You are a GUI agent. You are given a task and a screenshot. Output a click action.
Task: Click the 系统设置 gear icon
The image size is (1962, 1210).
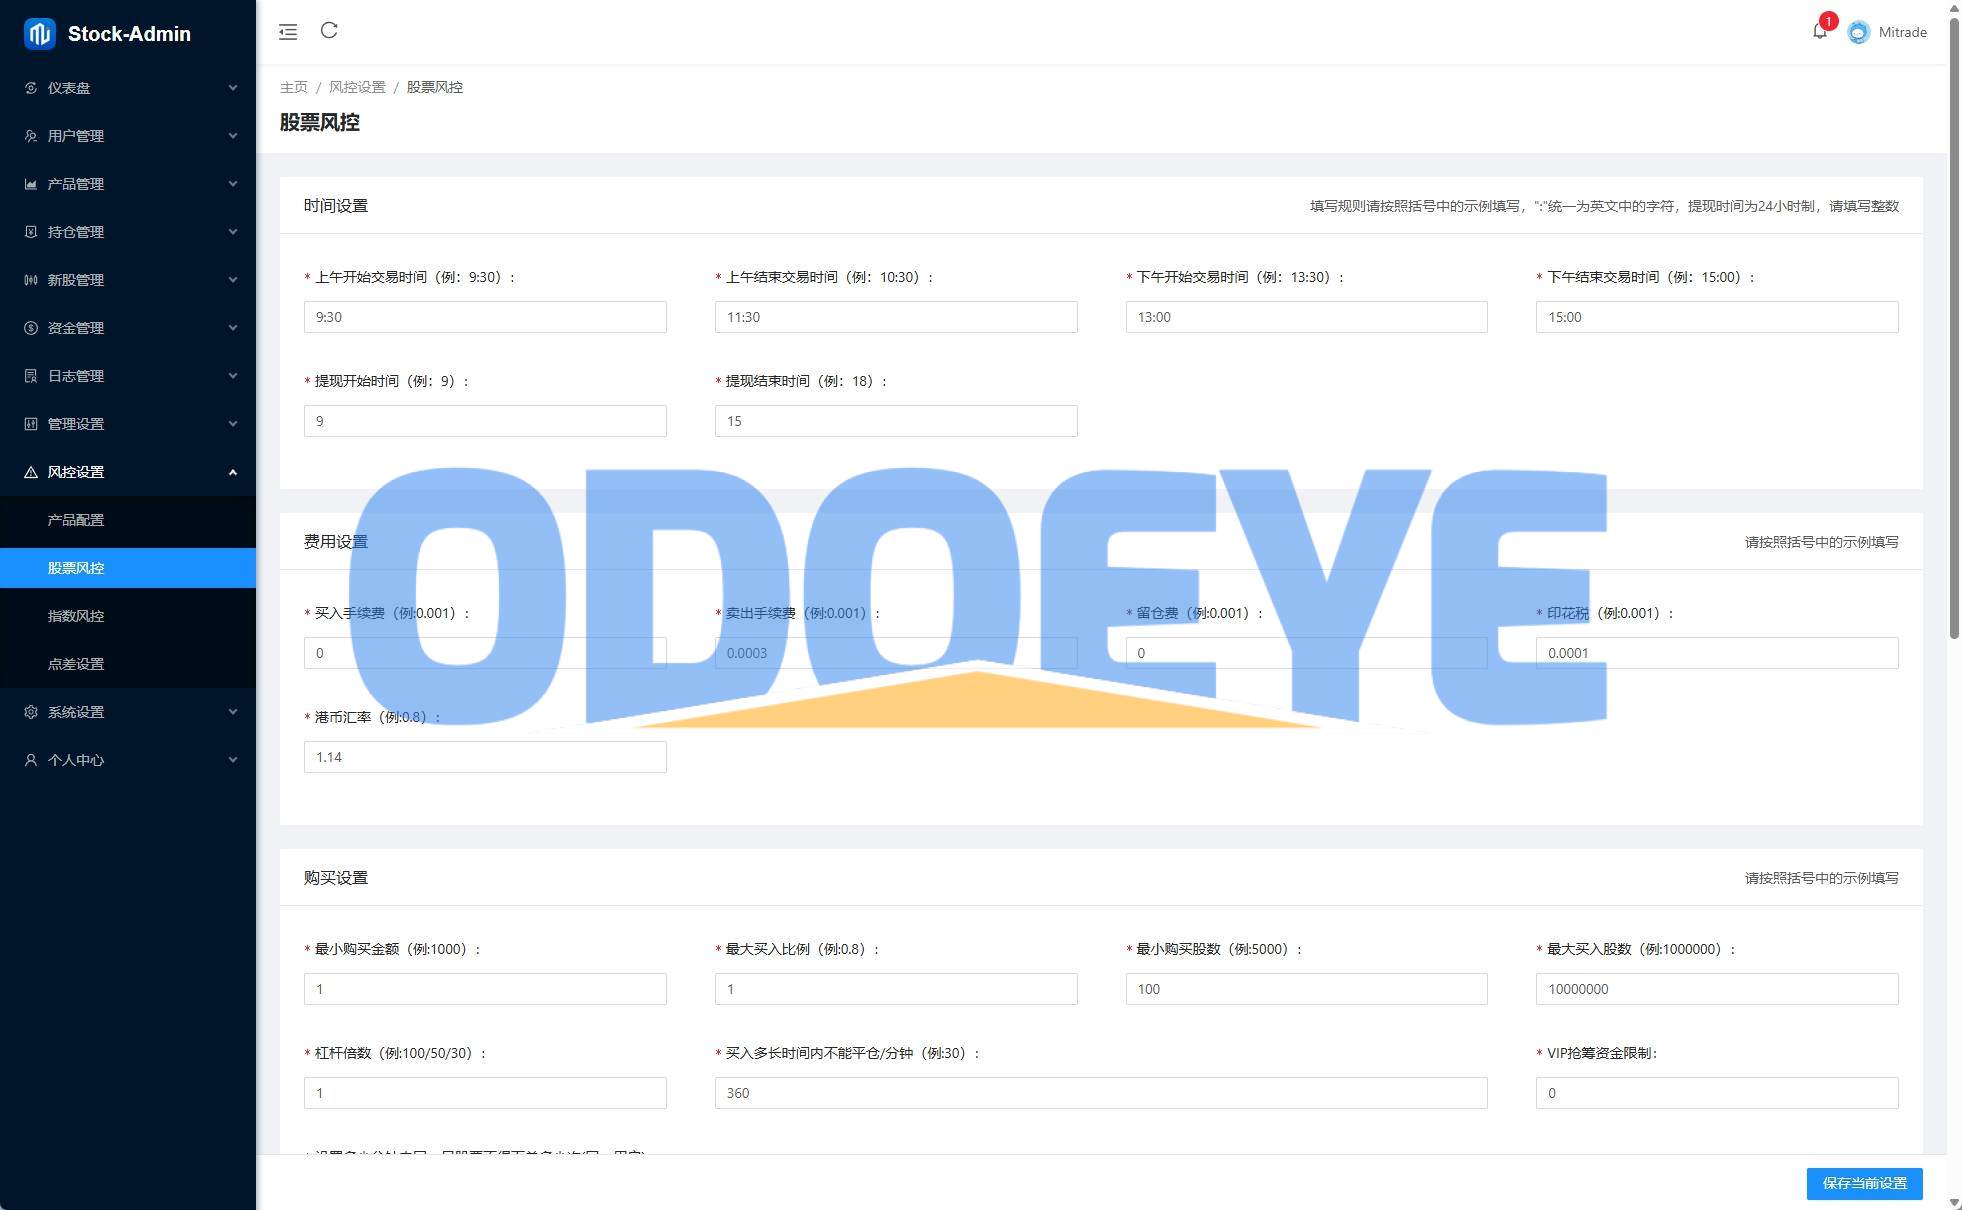[31, 712]
